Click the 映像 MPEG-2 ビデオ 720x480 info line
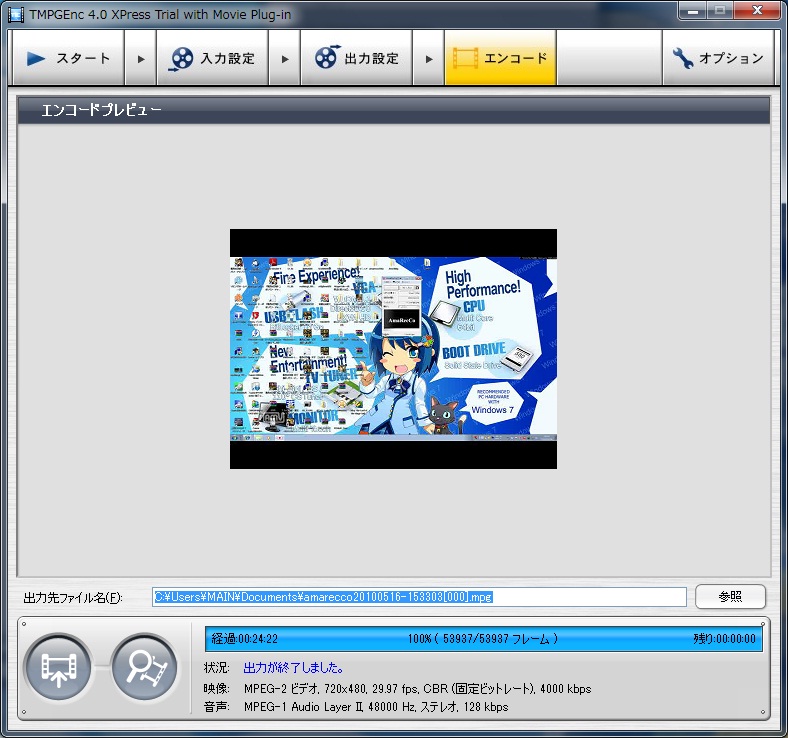The height and width of the screenshot is (738, 788). coord(398,688)
